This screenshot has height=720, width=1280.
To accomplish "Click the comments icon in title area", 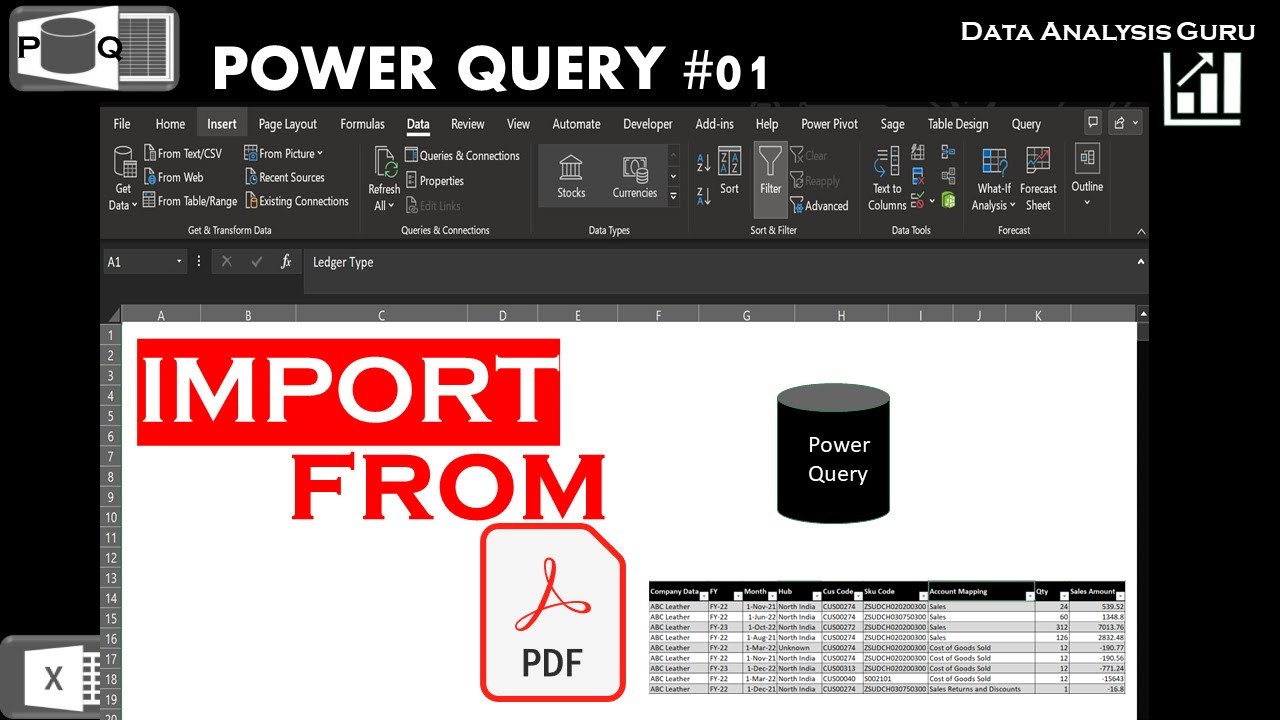I will tap(1093, 122).
